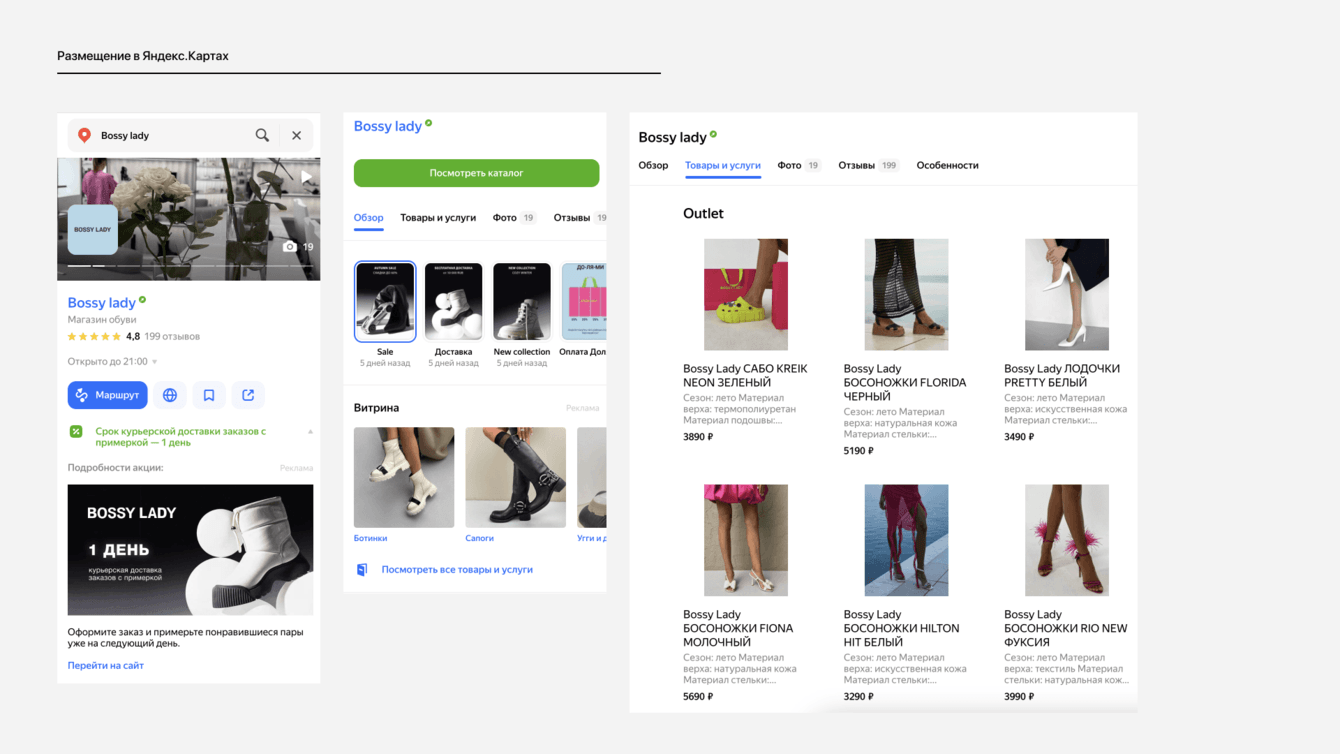Click the red map pin icon
Viewport: 1340px width, 754px height.
click(85, 135)
